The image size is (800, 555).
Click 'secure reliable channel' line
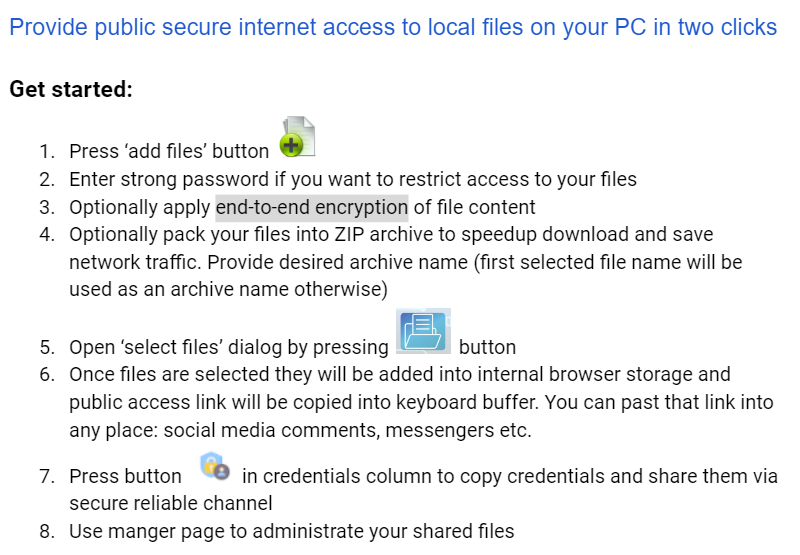[170, 503]
